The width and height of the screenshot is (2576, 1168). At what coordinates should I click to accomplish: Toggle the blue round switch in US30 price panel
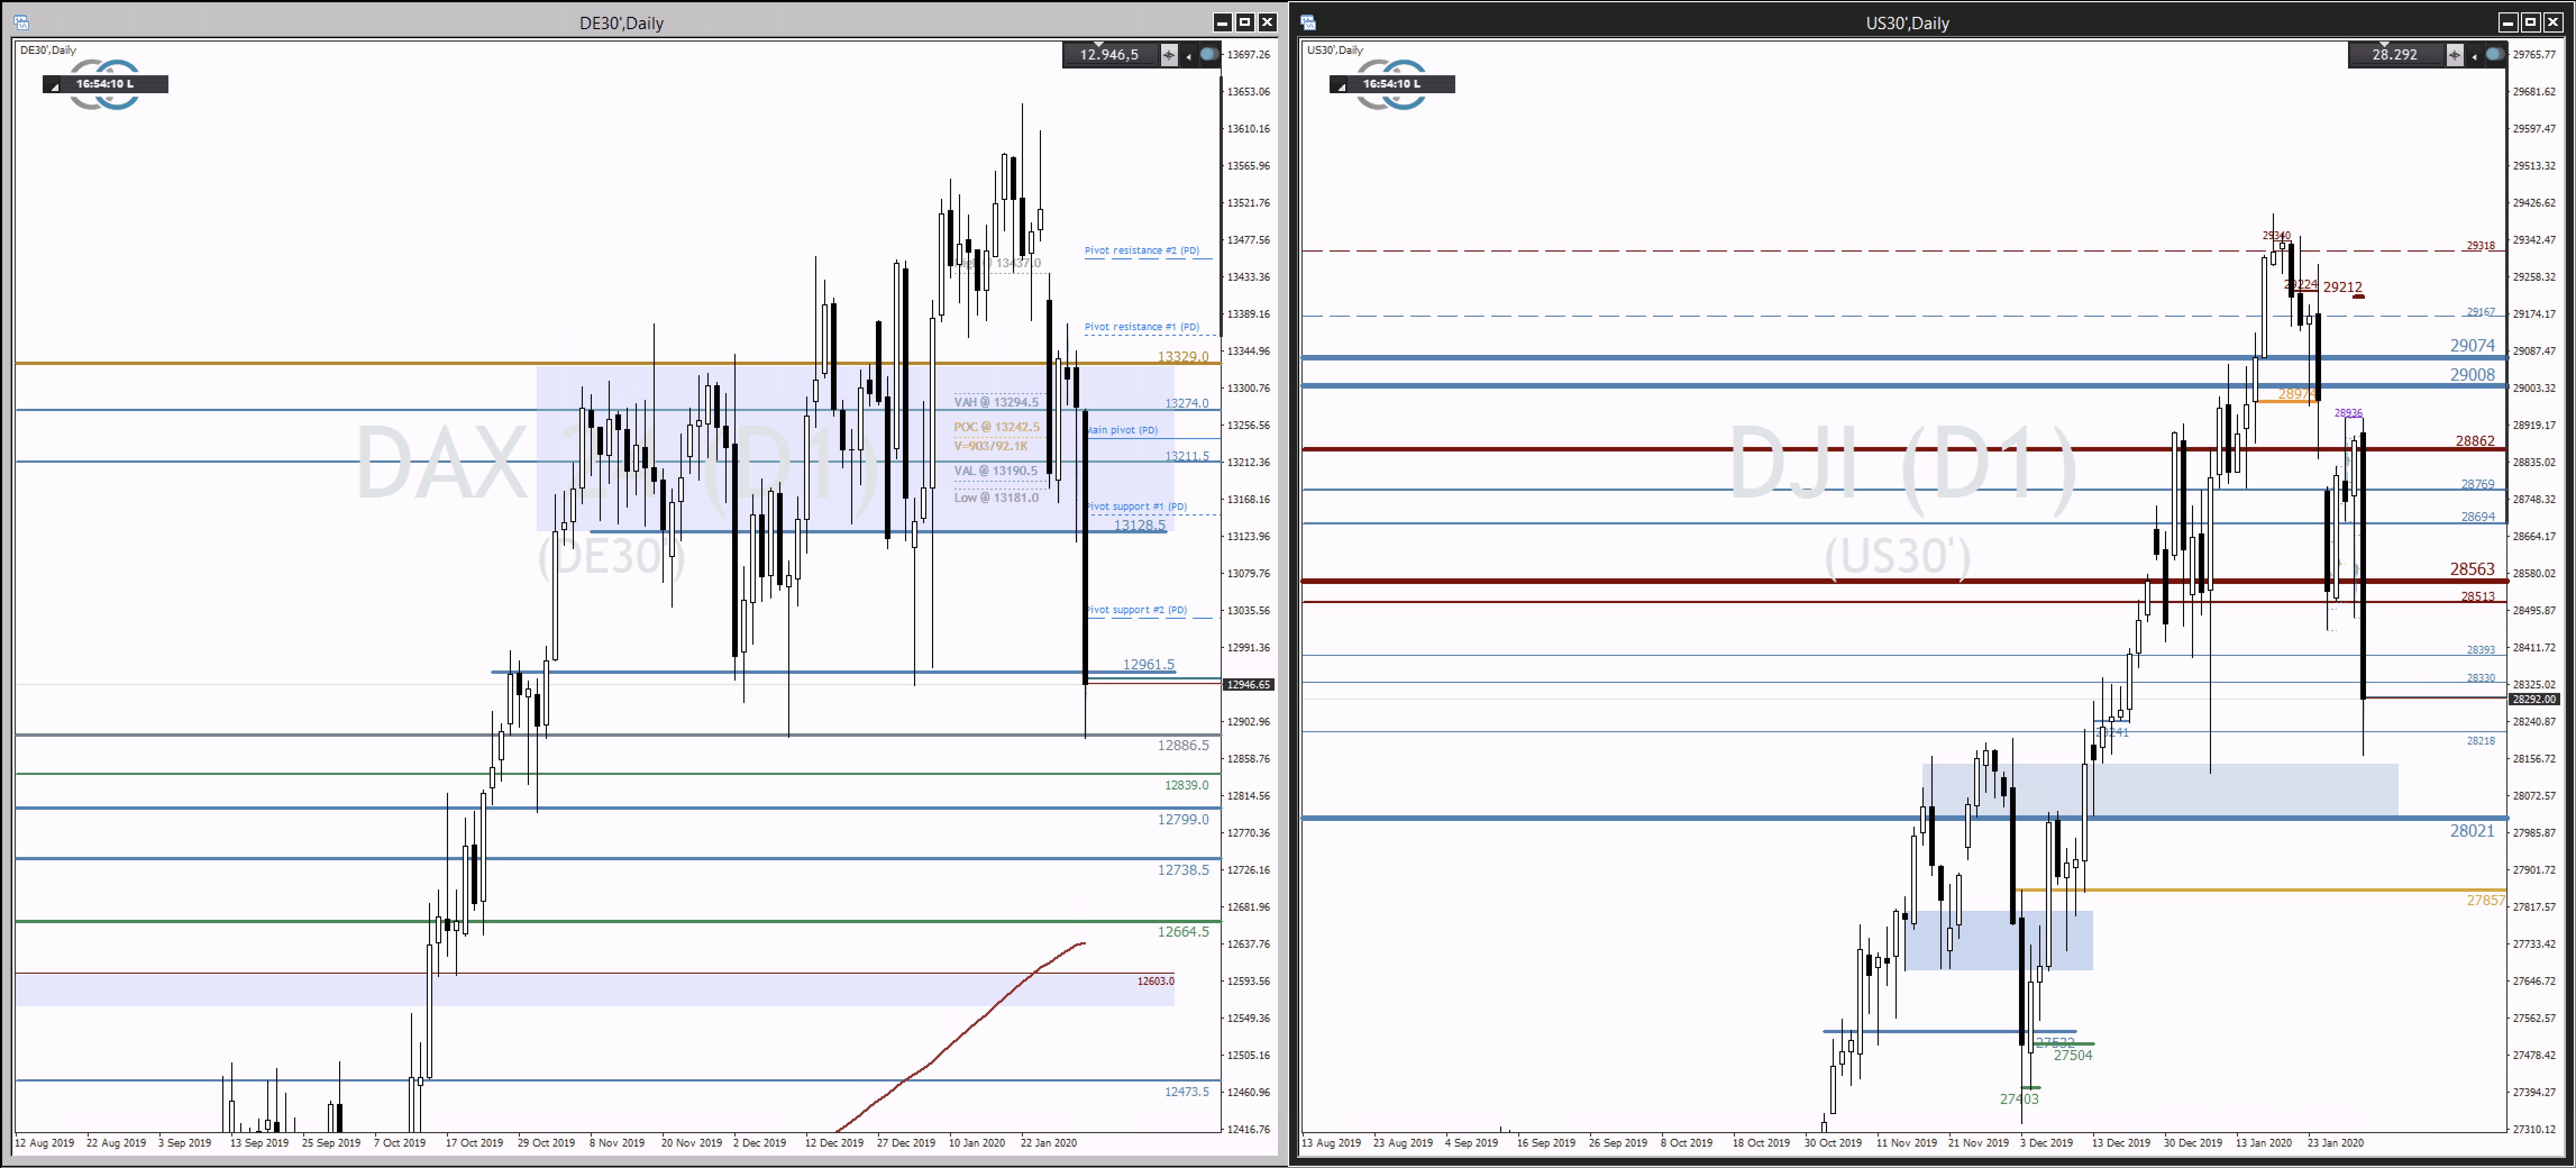click(2495, 55)
